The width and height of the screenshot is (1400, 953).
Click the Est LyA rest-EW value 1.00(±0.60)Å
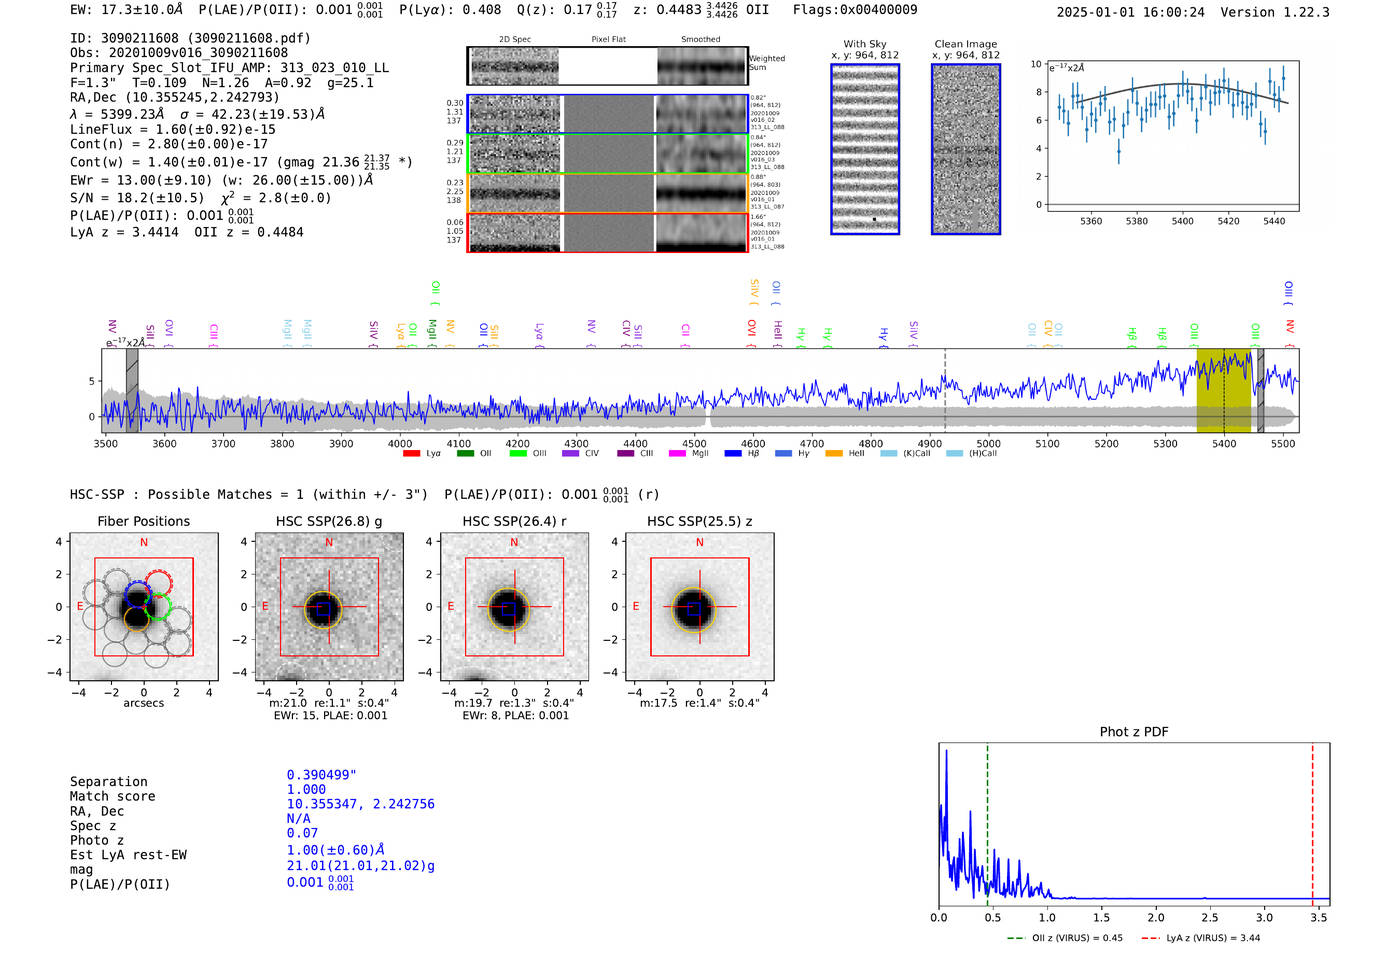(336, 850)
